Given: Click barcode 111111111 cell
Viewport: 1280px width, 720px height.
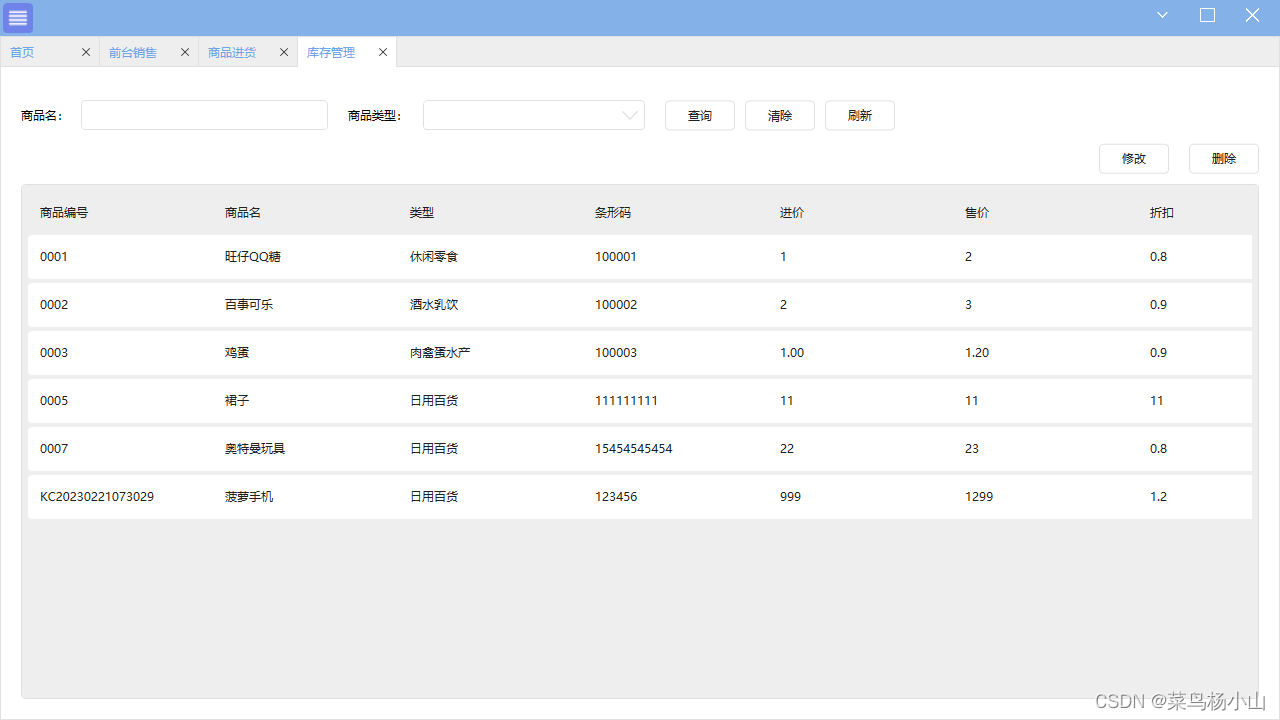Looking at the screenshot, I should [x=626, y=401].
